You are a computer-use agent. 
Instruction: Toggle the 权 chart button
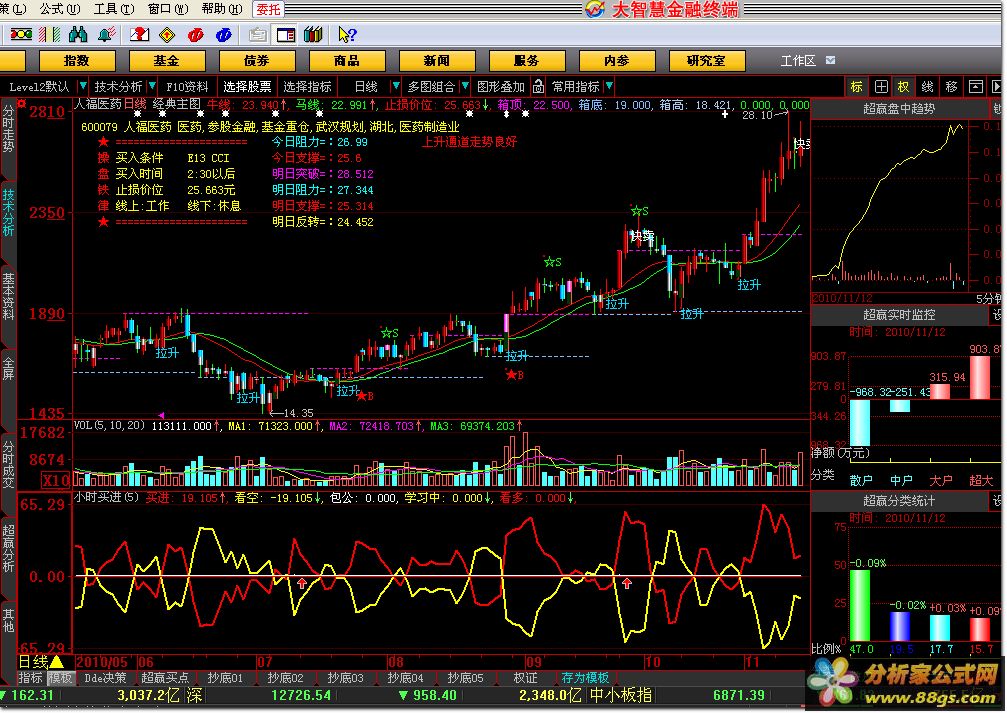[904, 86]
